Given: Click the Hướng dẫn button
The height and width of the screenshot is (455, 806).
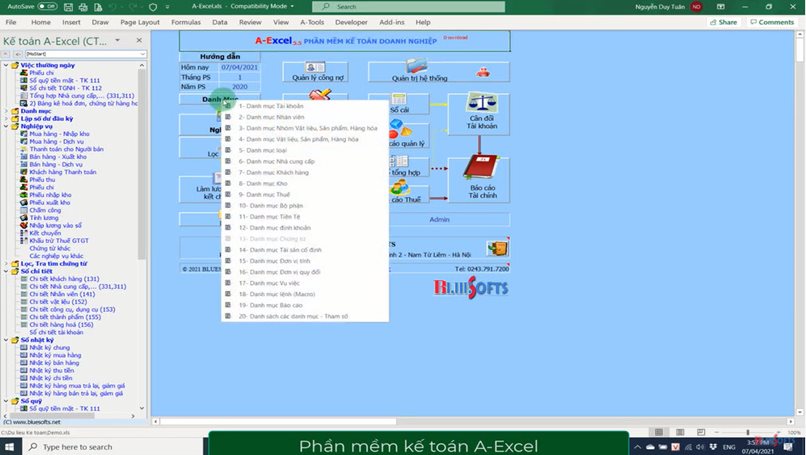Looking at the screenshot, I should (x=219, y=57).
